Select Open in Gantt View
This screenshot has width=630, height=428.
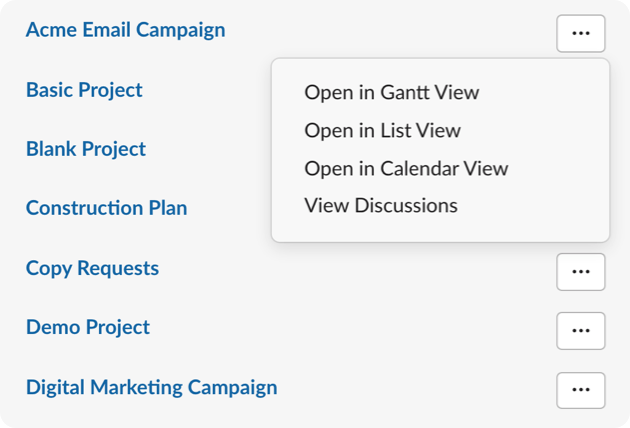[x=391, y=92]
